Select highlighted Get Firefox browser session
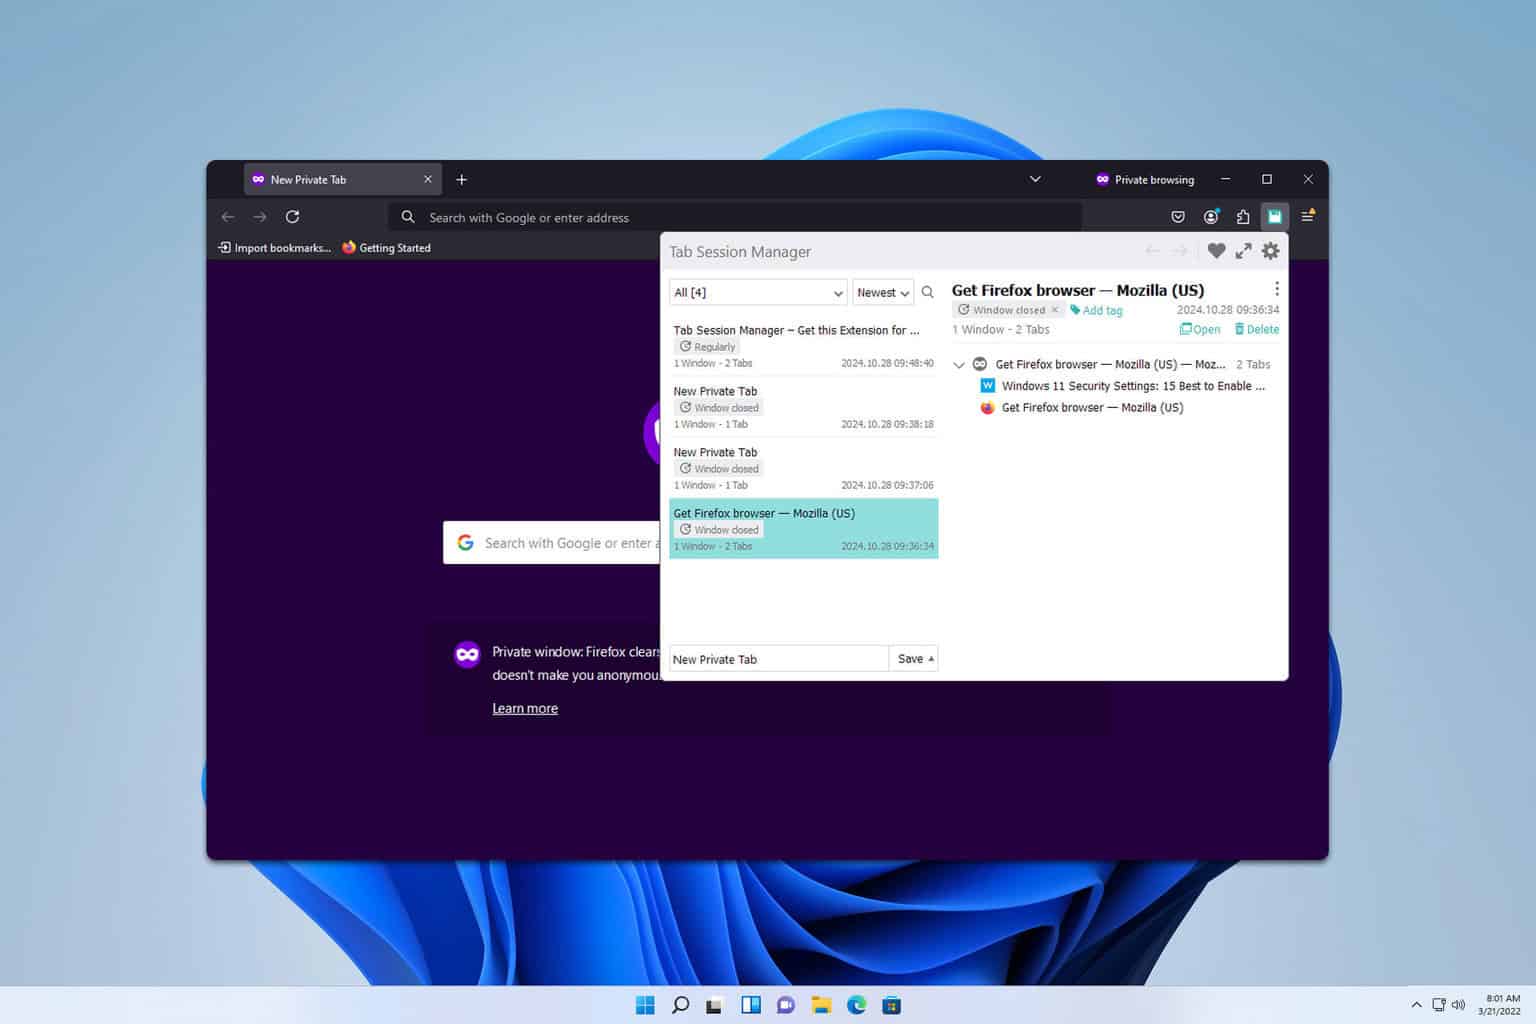Viewport: 1536px width, 1024px height. [x=804, y=528]
